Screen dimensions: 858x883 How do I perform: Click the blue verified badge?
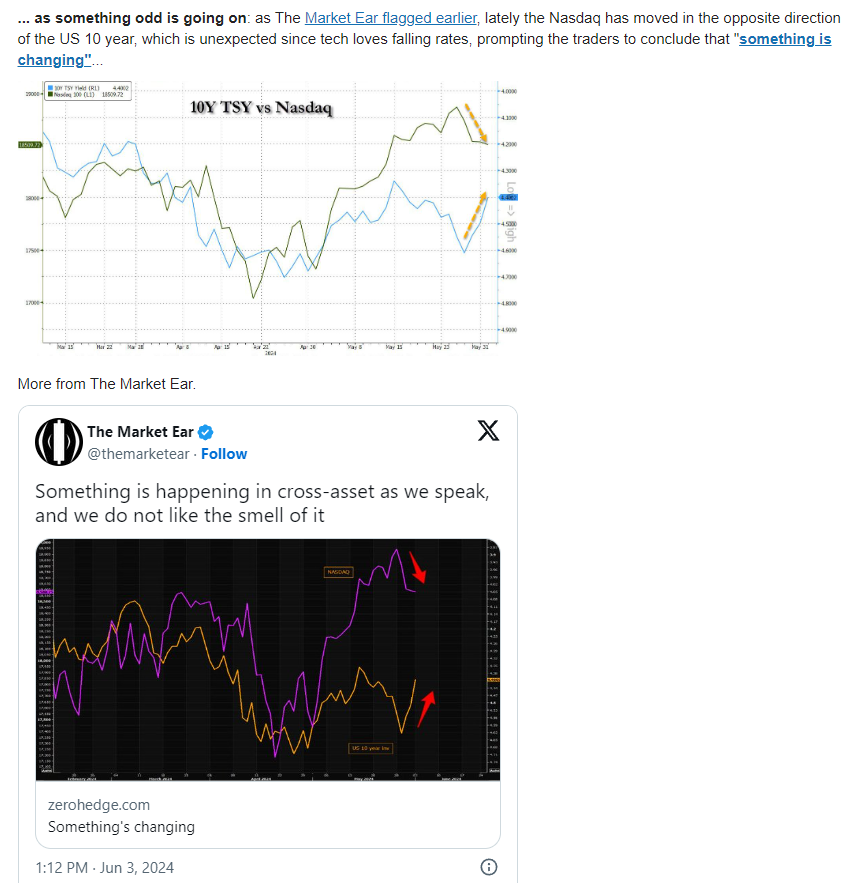pos(205,432)
